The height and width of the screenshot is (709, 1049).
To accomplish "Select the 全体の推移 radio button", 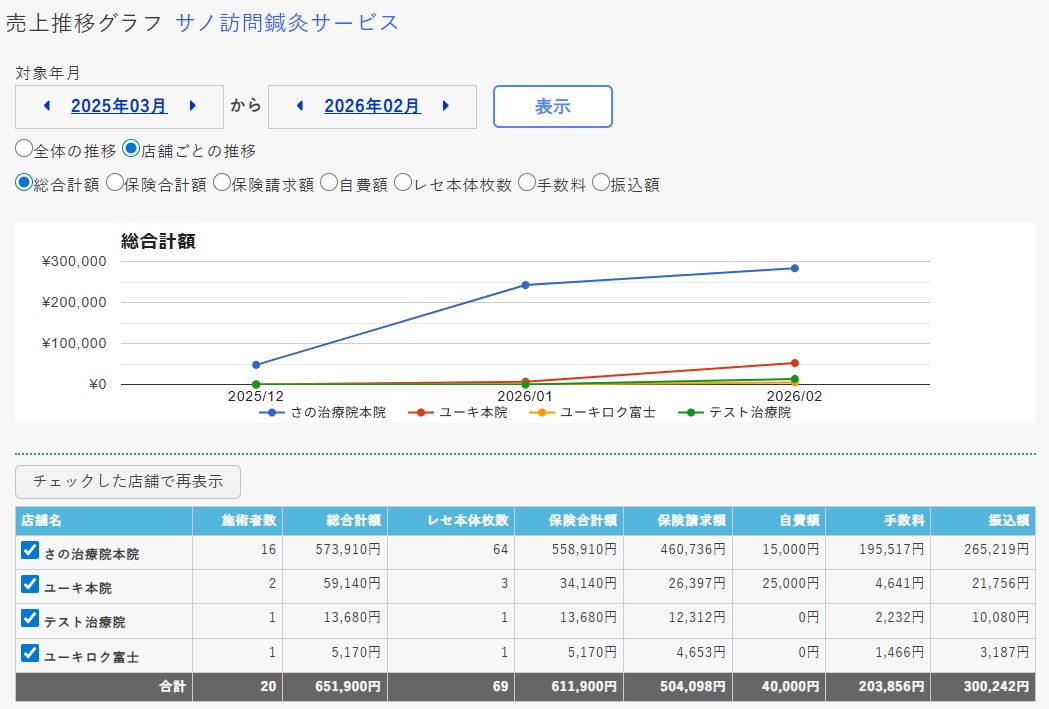I will pos(24,149).
